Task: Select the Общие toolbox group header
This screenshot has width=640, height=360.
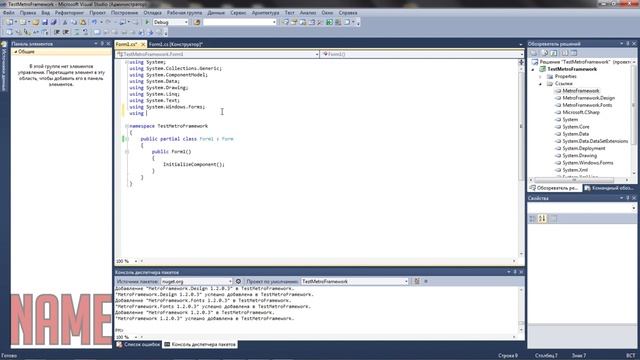Action: [61, 52]
